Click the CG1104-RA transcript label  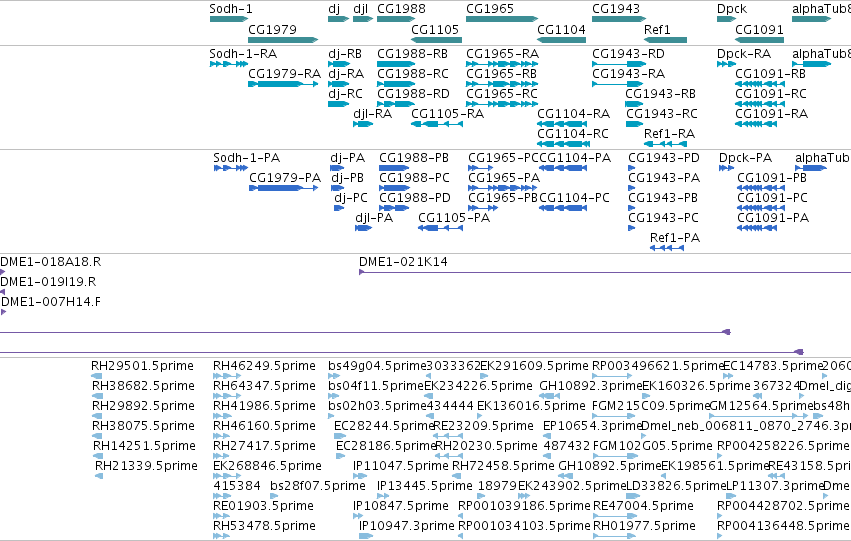tap(574, 114)
